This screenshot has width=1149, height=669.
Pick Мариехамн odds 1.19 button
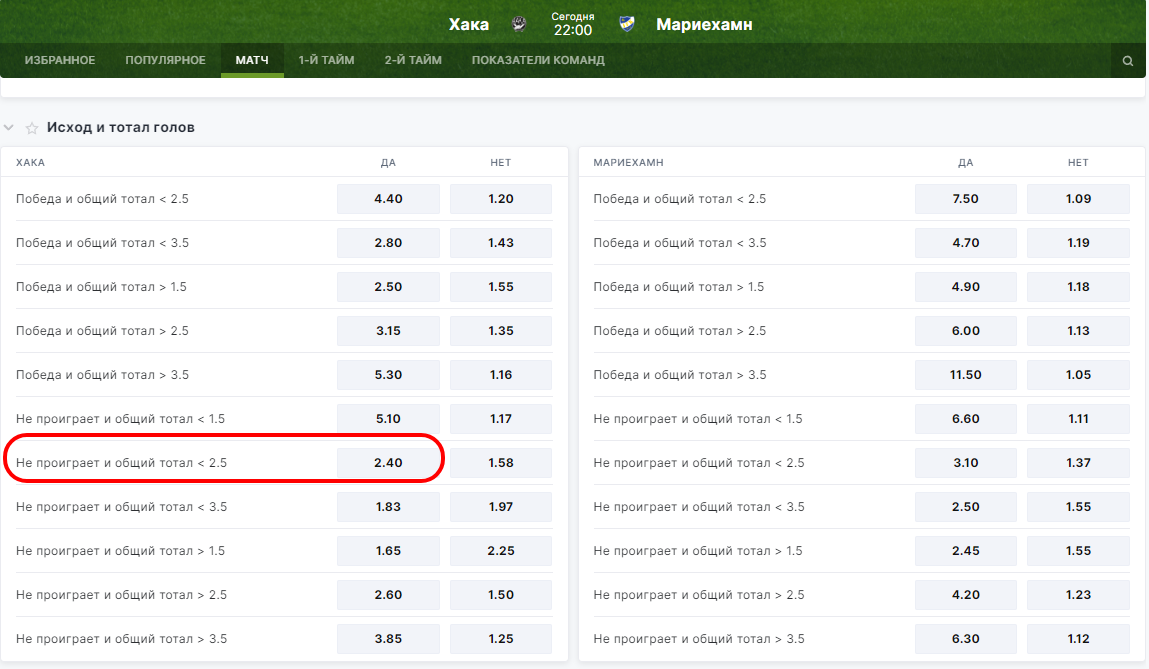(1079, 243)
